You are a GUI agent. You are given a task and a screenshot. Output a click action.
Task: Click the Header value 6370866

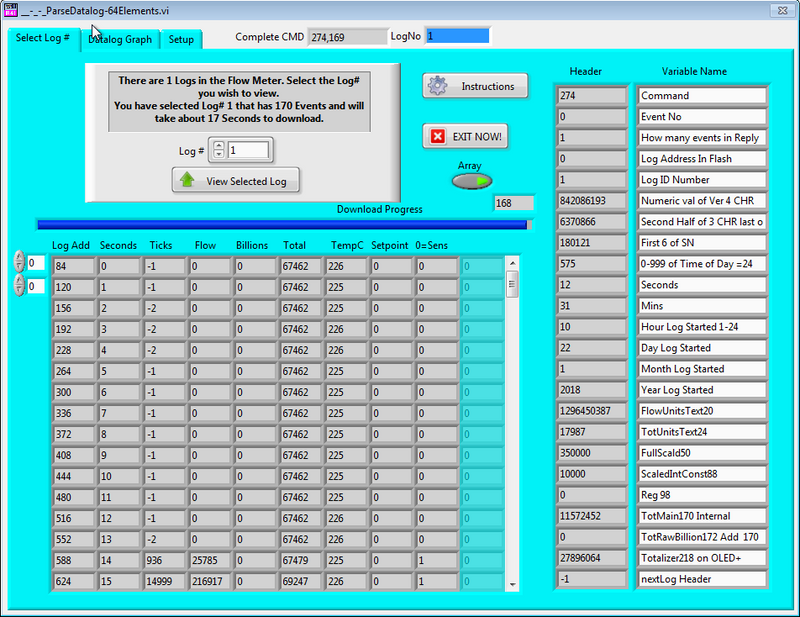[x=592, y=221]
